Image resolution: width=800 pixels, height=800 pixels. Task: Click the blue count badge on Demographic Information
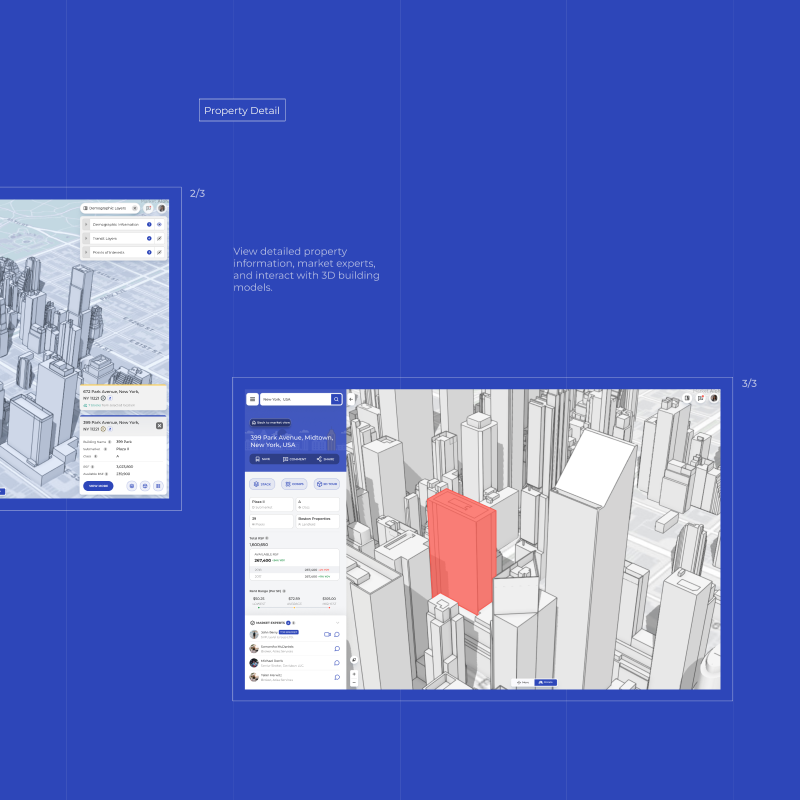(149, 224)
